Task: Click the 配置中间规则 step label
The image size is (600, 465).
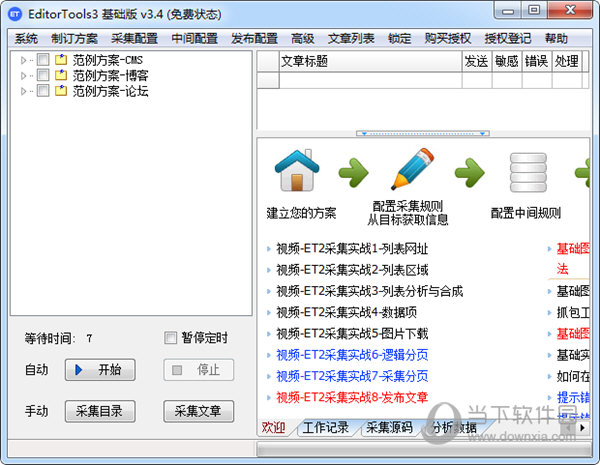Action: (526, 213)
